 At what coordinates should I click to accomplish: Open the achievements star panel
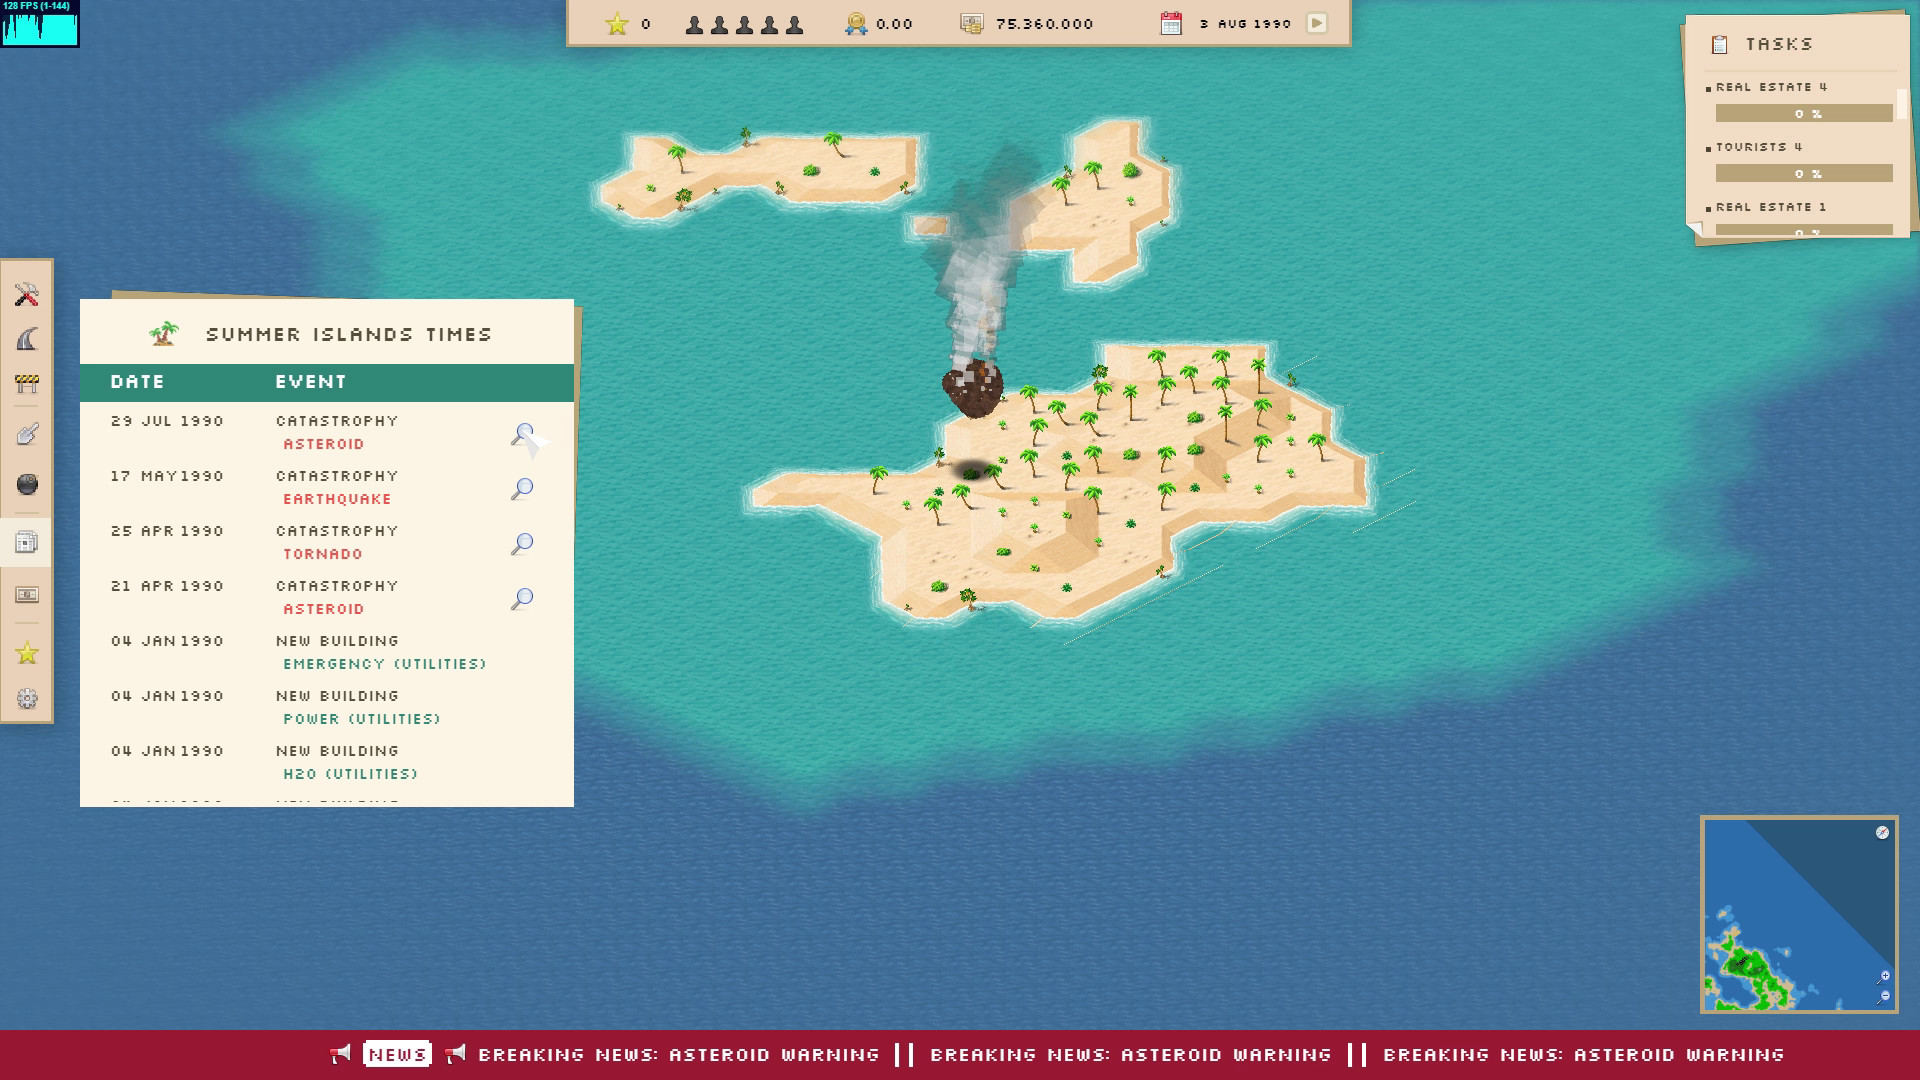click(27, 652)
